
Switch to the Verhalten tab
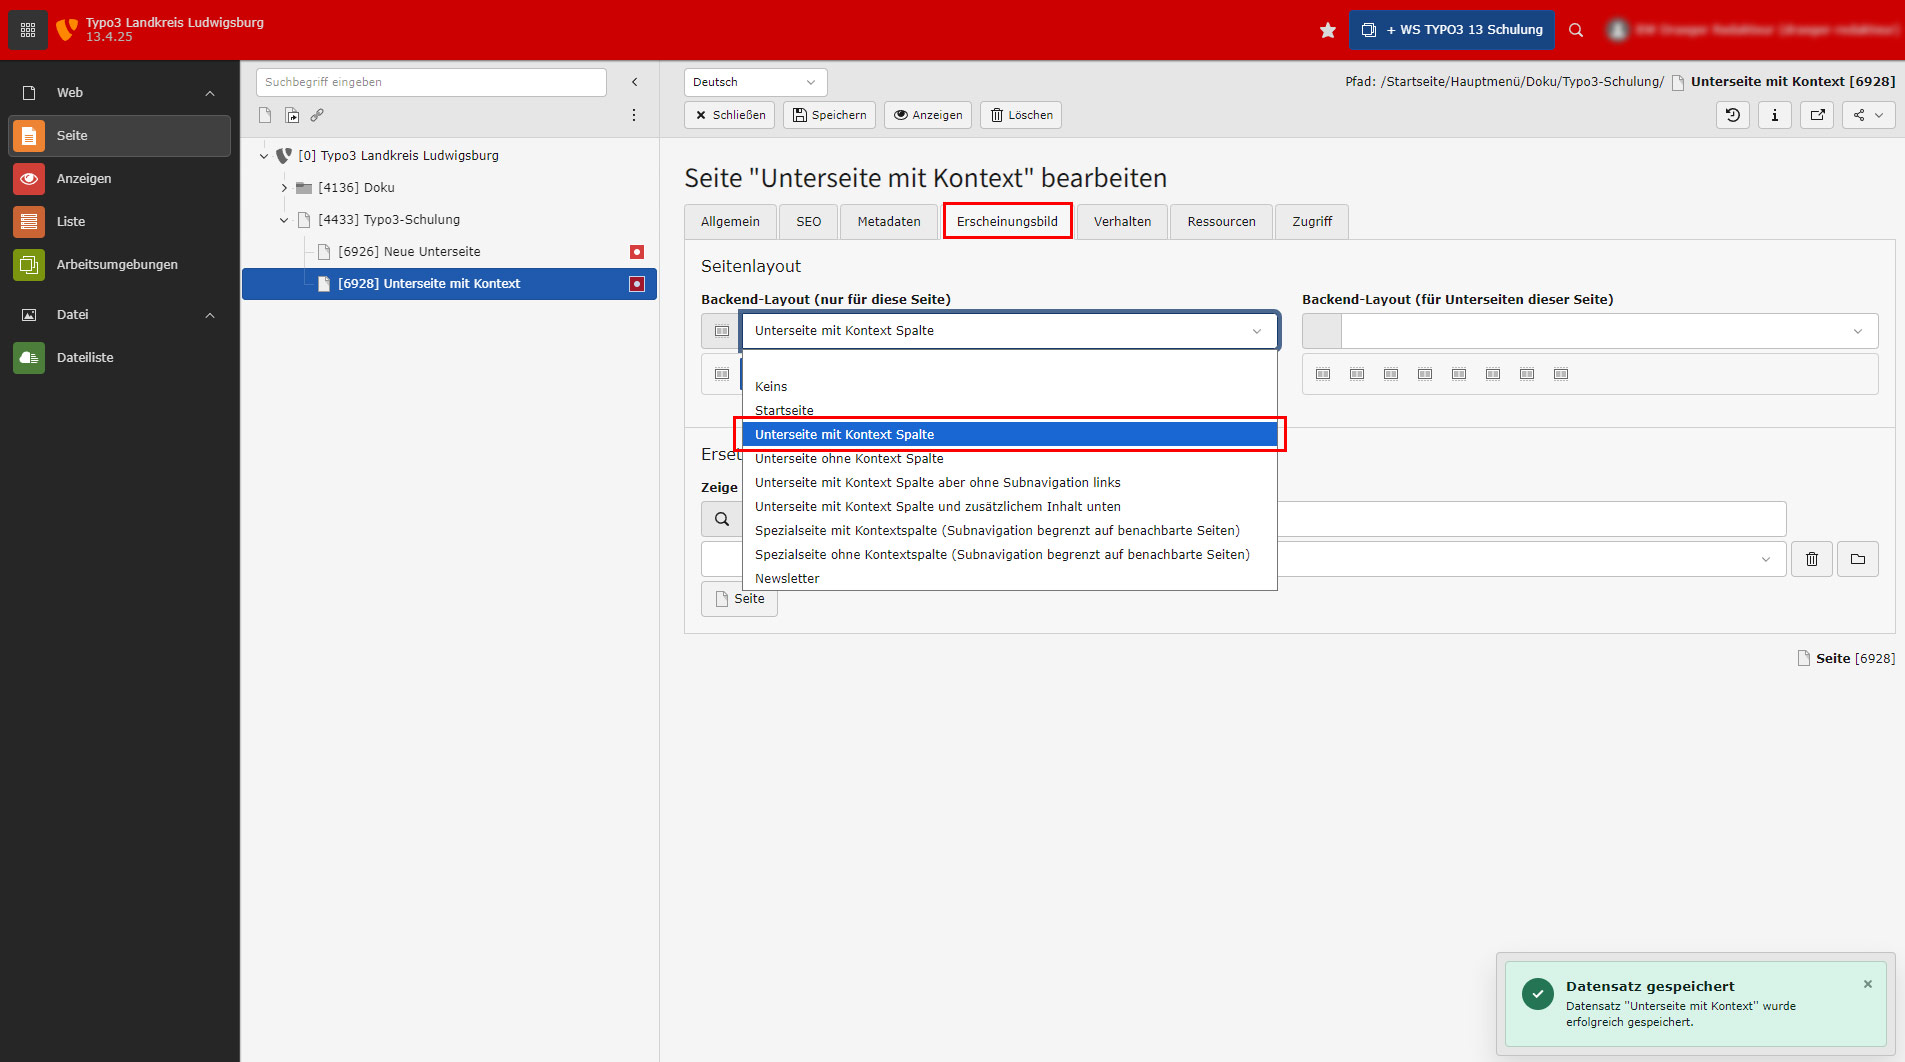(x=1121, y=222)
